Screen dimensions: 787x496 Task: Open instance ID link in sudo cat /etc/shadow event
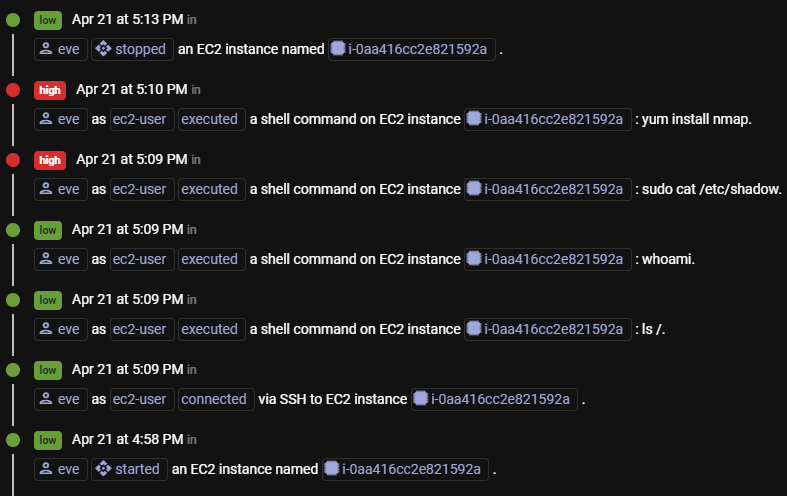pos(554,189)
